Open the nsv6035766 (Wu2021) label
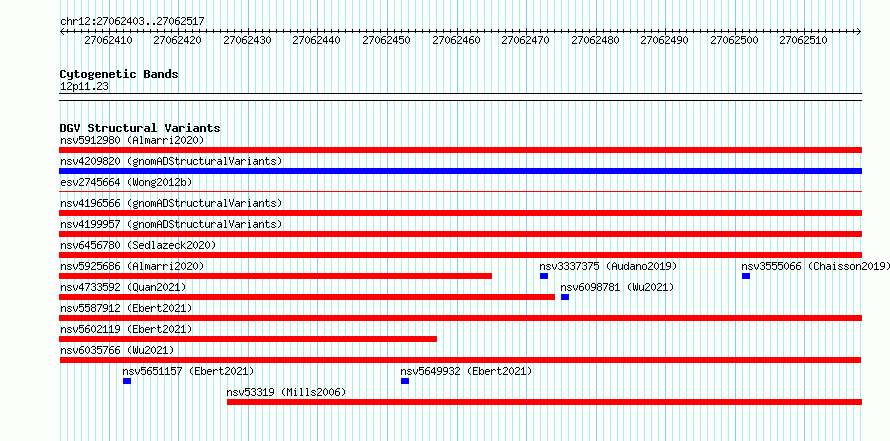This screenshot has height=441, width=890. point(117,350)
